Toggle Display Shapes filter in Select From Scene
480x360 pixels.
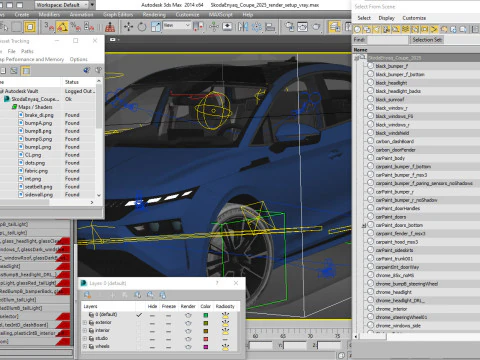[367, 29]
